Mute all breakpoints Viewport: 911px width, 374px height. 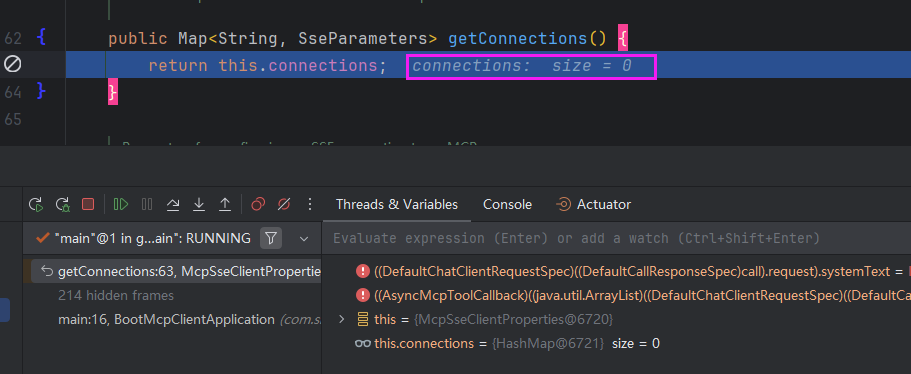tap(284, 204)
